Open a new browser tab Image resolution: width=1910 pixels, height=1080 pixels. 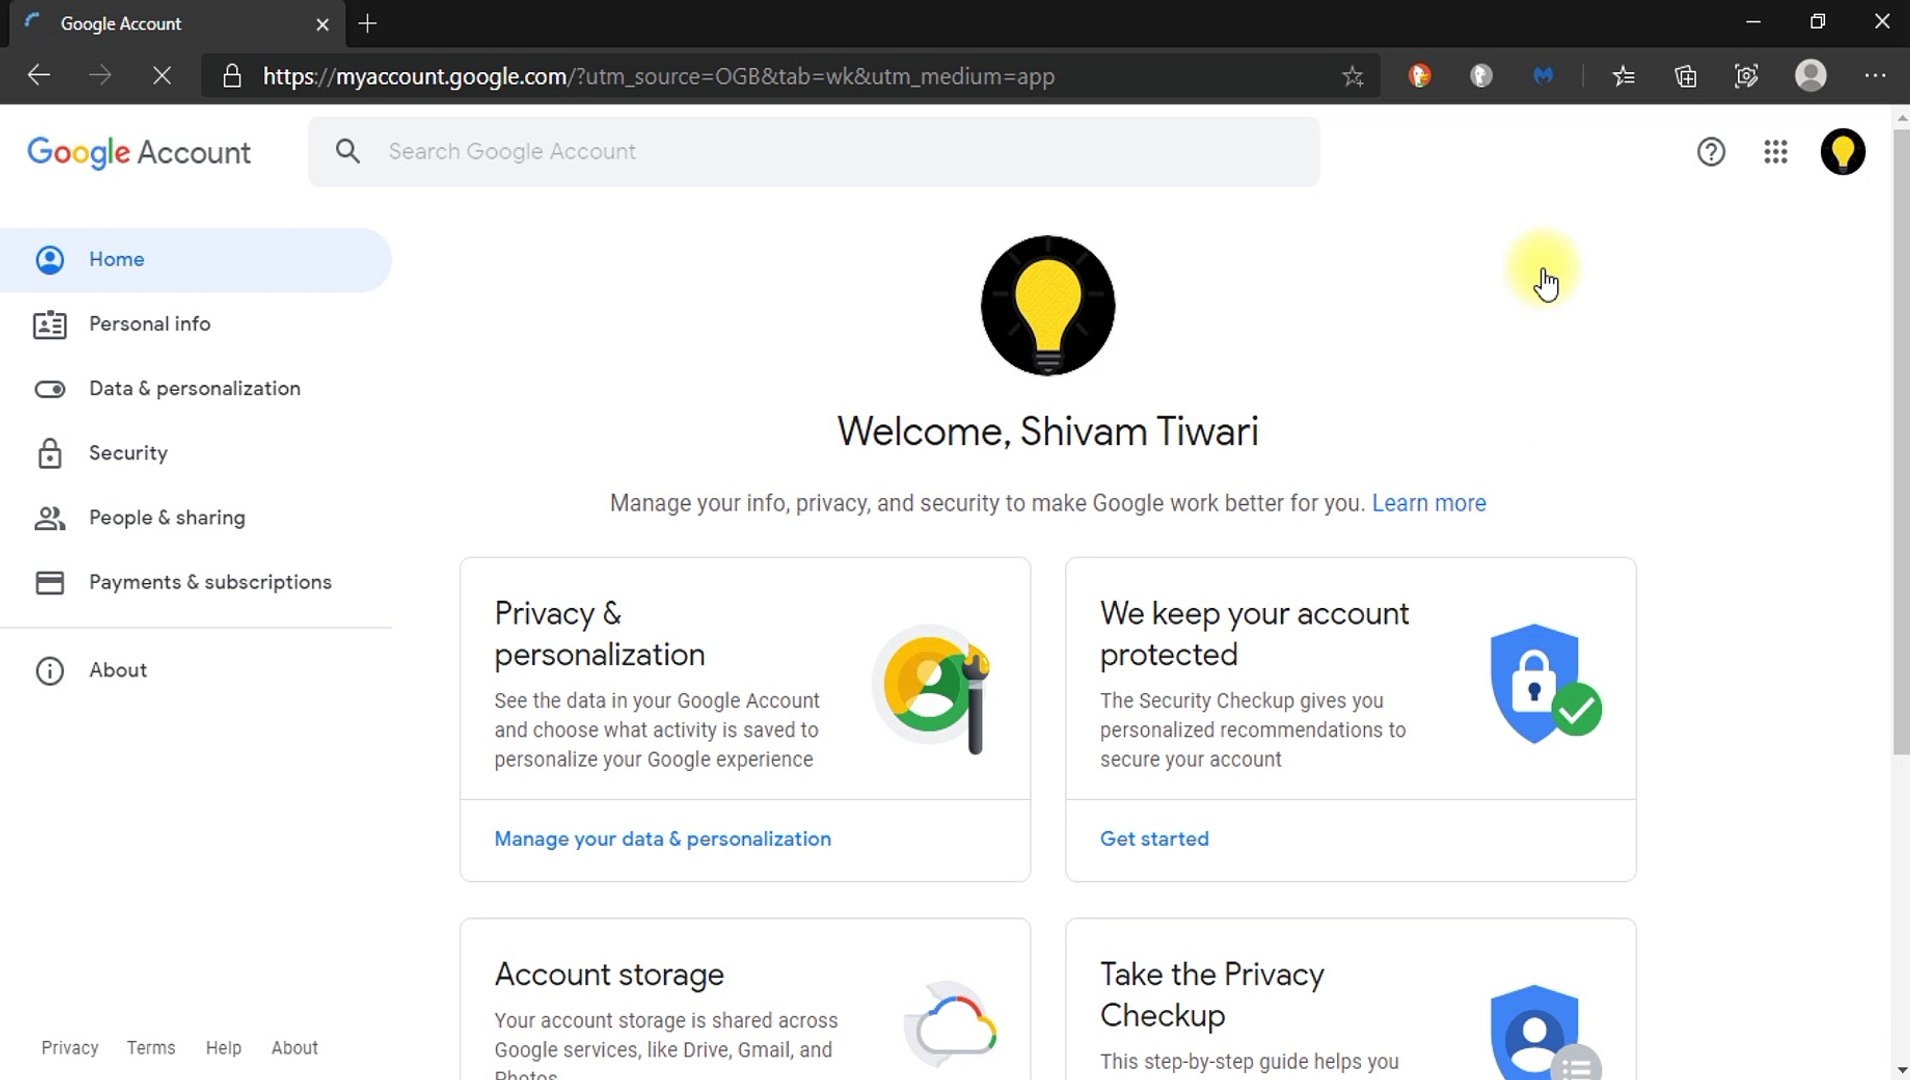[367, 24]
